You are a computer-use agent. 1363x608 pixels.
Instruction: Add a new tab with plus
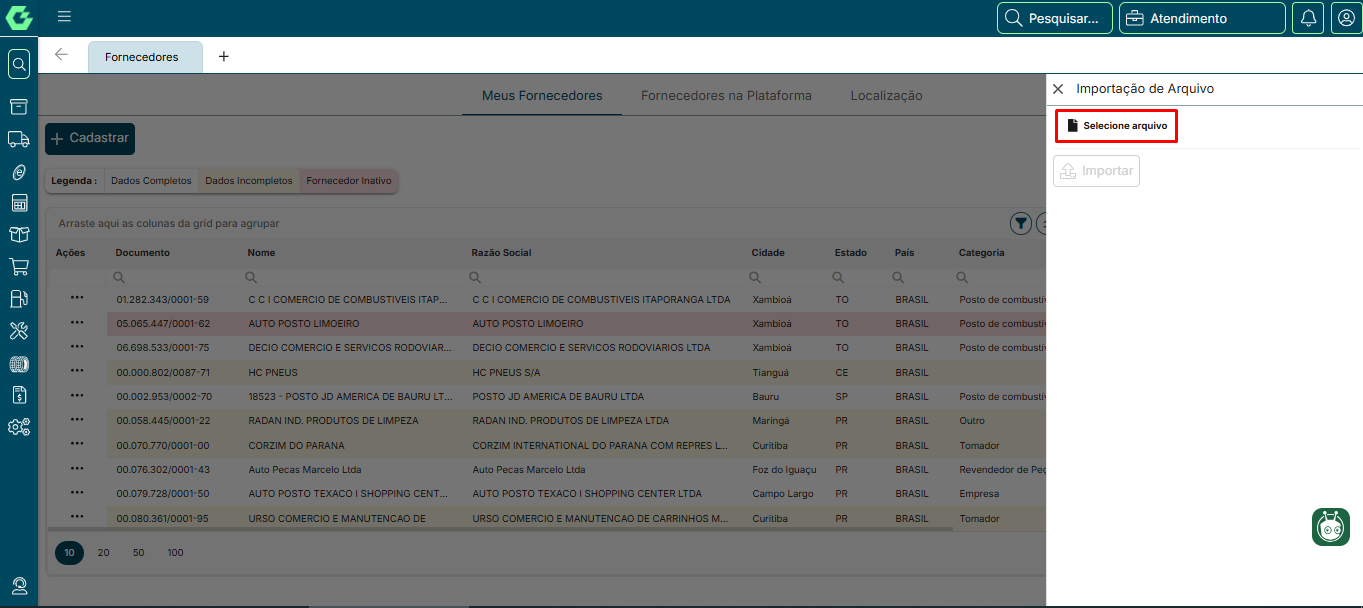tap(223, 56)
